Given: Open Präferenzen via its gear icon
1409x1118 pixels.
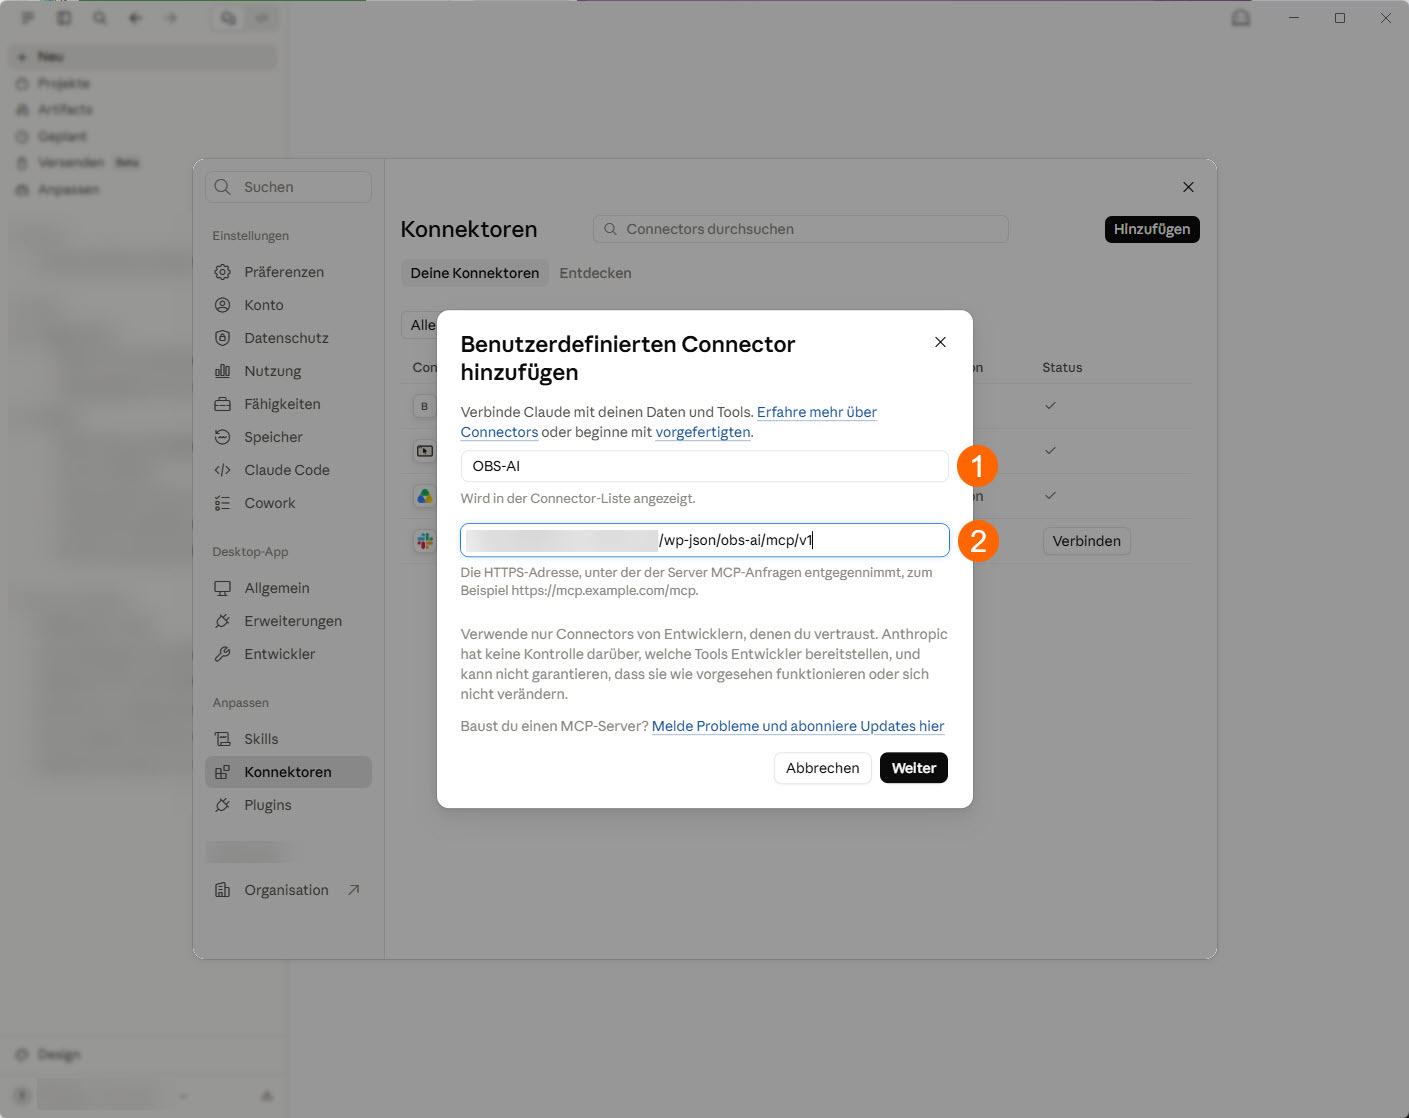Looking at the screenshot, I should (222, 272).
